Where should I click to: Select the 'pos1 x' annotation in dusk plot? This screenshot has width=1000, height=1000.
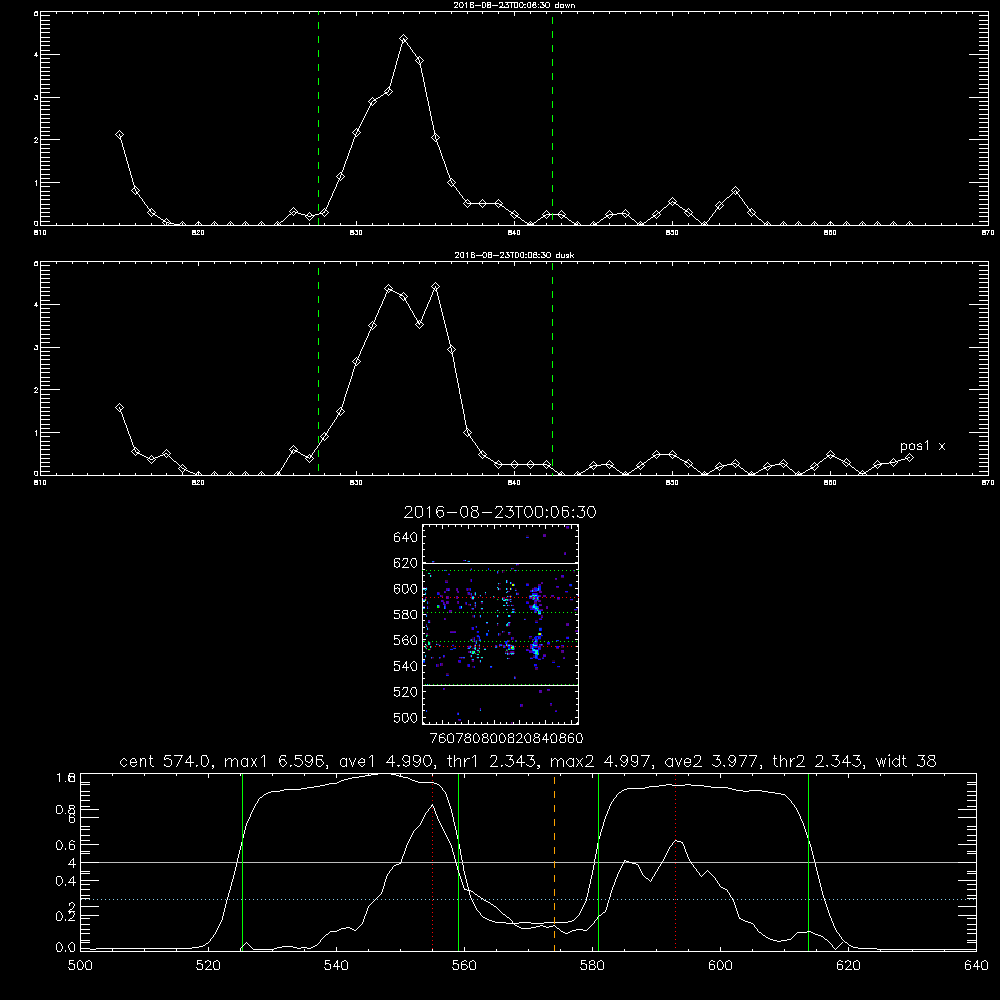coord(922,446)
